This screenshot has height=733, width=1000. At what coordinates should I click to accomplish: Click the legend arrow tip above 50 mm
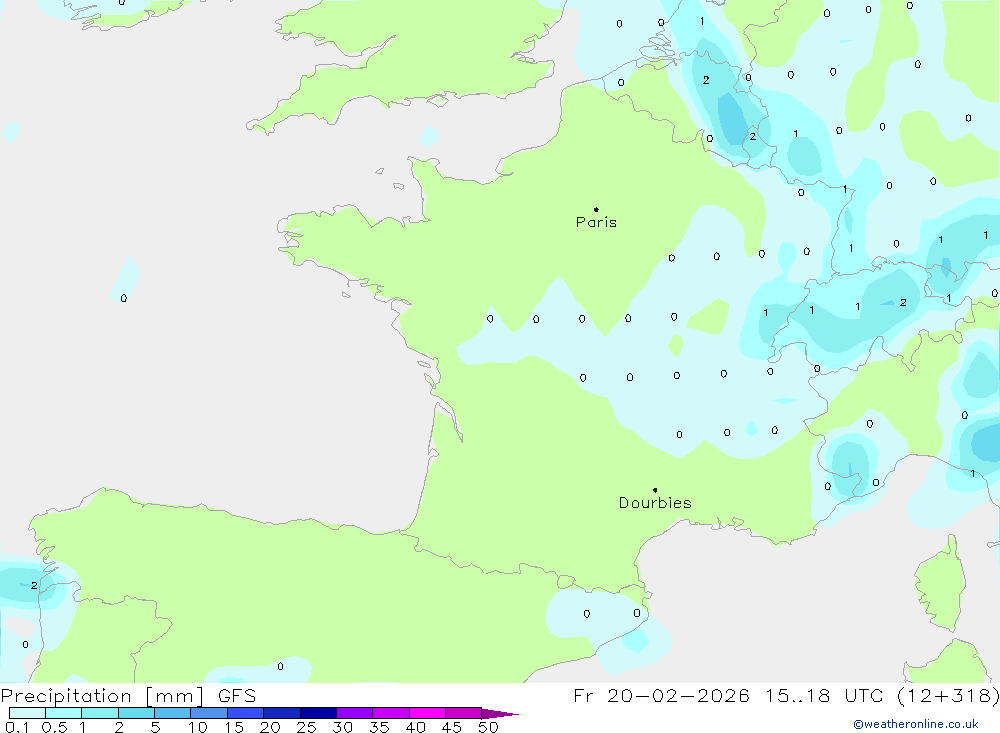(x=501, y=714)
